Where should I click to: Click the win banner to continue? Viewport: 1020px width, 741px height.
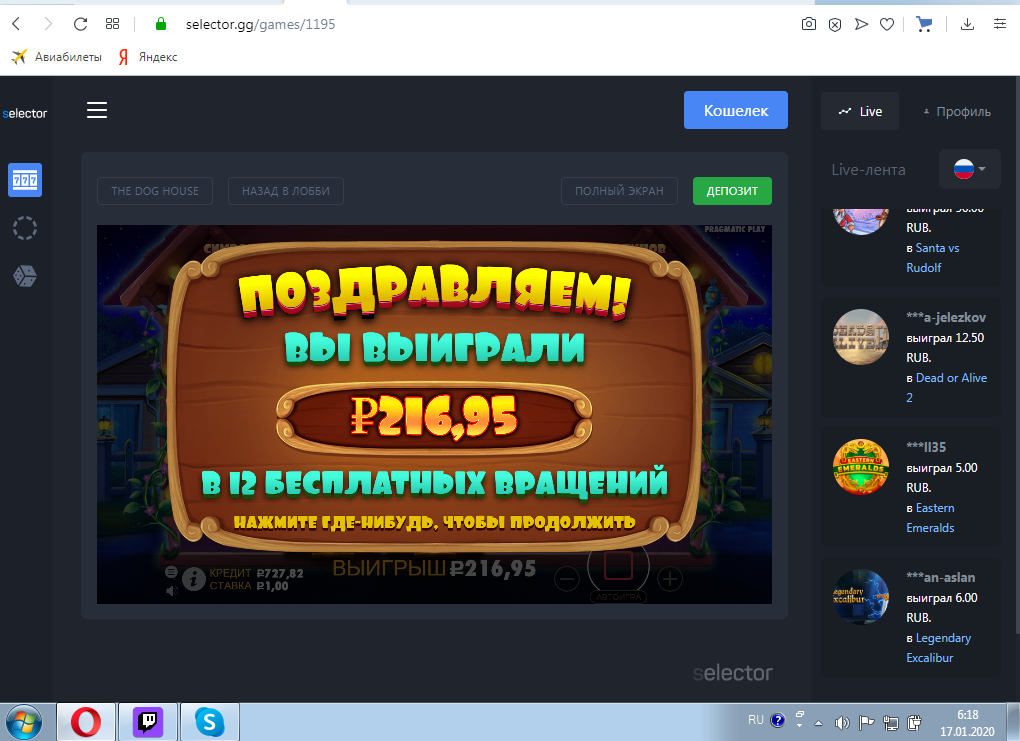(434, 397)
